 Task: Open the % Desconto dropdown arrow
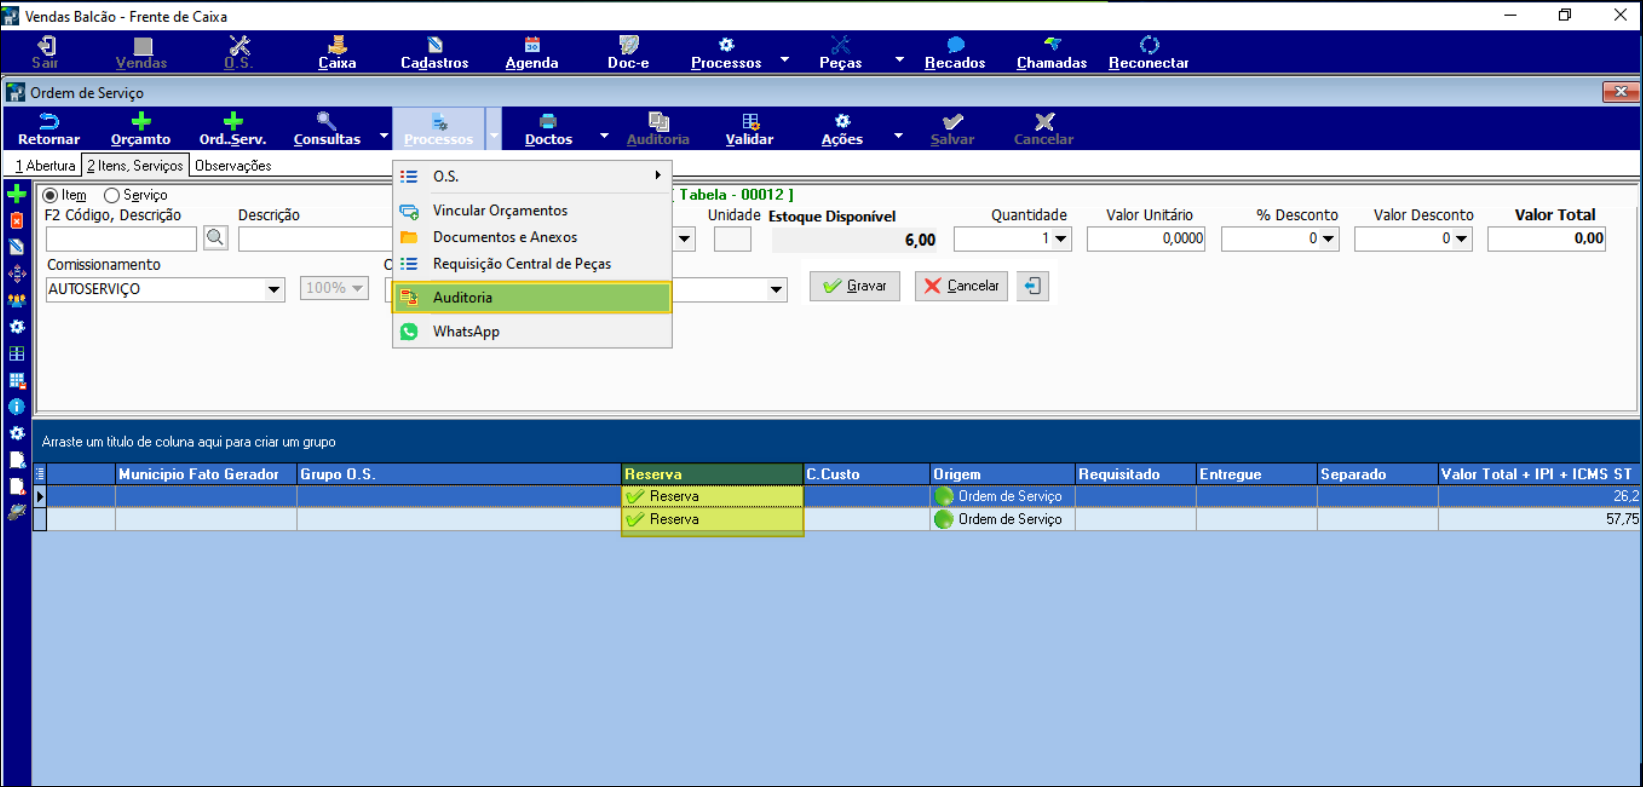click(1328, 239)
